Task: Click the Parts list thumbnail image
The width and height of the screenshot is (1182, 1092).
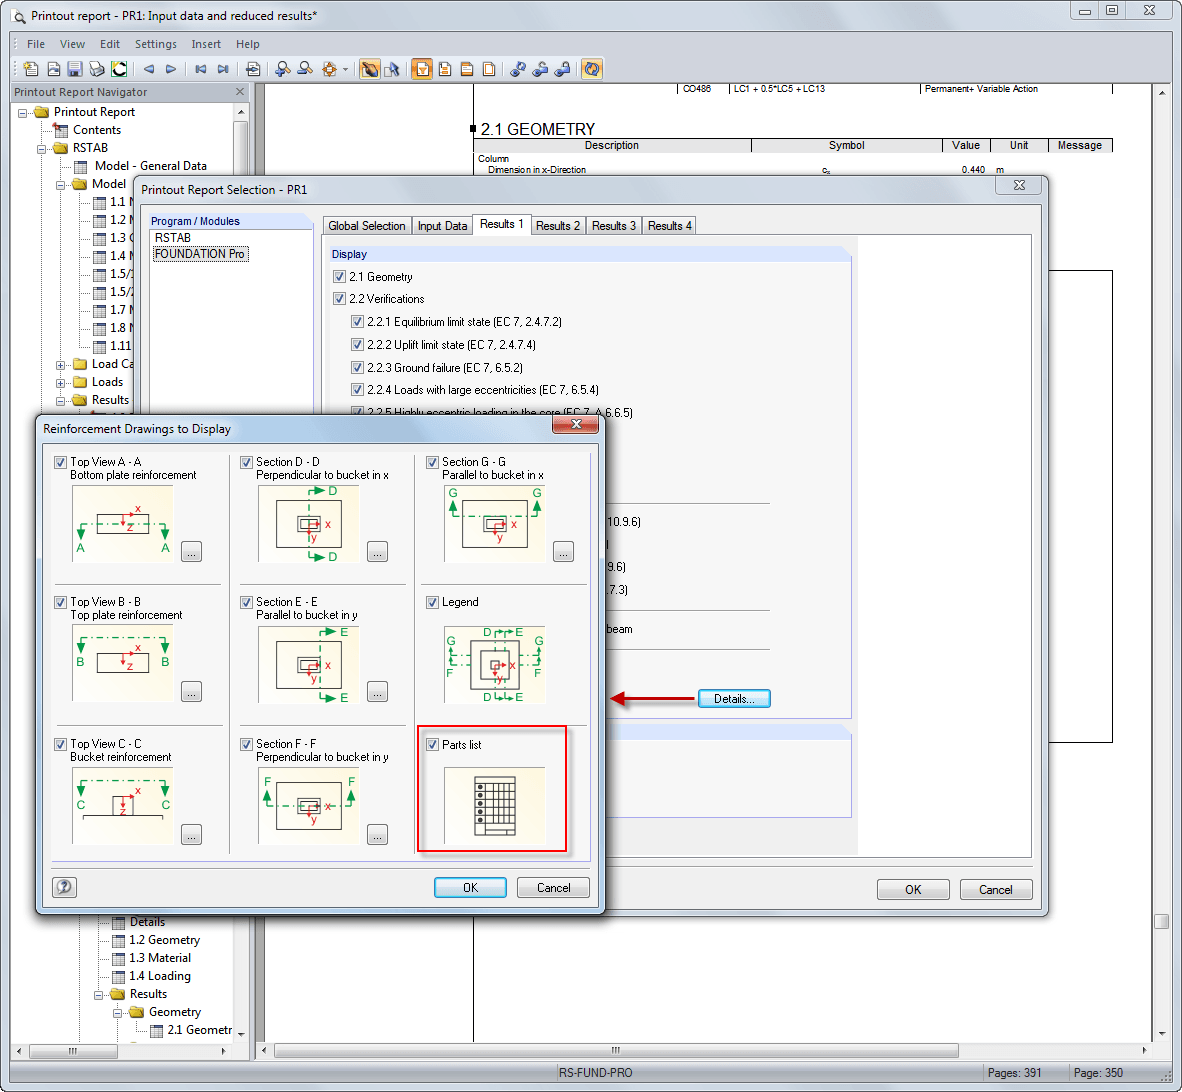Action: coord(495,805)
